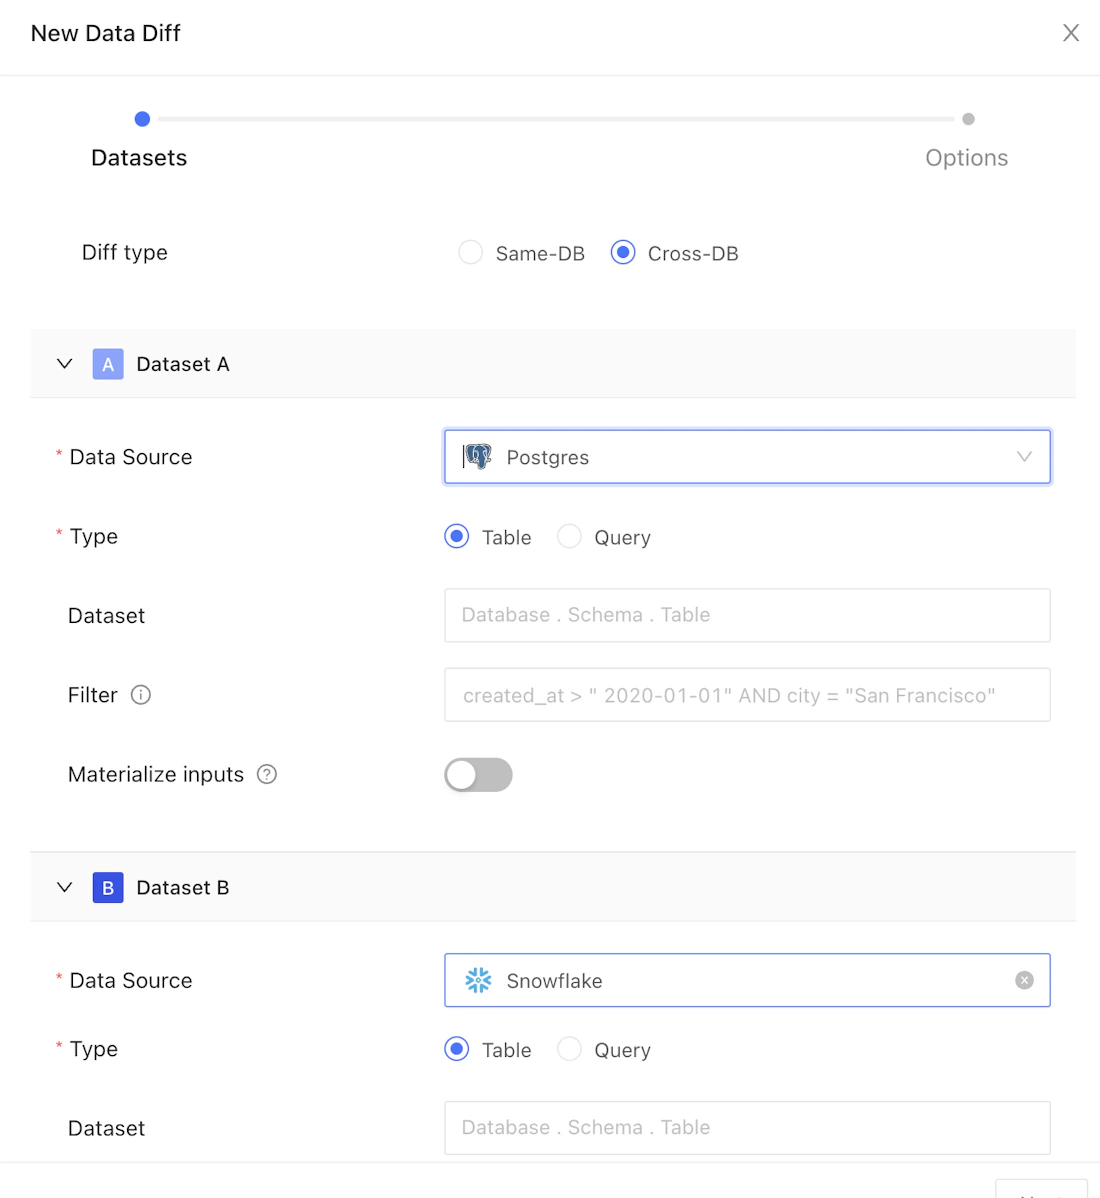This screenshot has height=1198, width=1100.
Task: Clear the Snowflake selection with the x icon
Action: coord(1024,980)
